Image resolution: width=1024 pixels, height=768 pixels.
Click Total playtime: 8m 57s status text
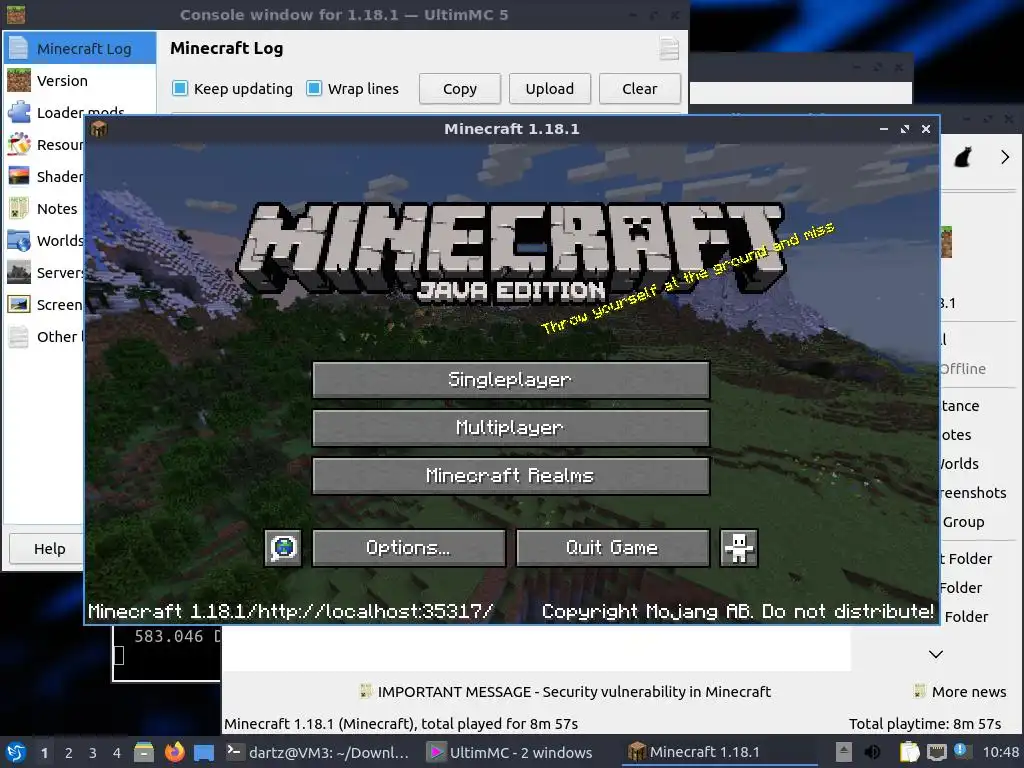(925, 724)
